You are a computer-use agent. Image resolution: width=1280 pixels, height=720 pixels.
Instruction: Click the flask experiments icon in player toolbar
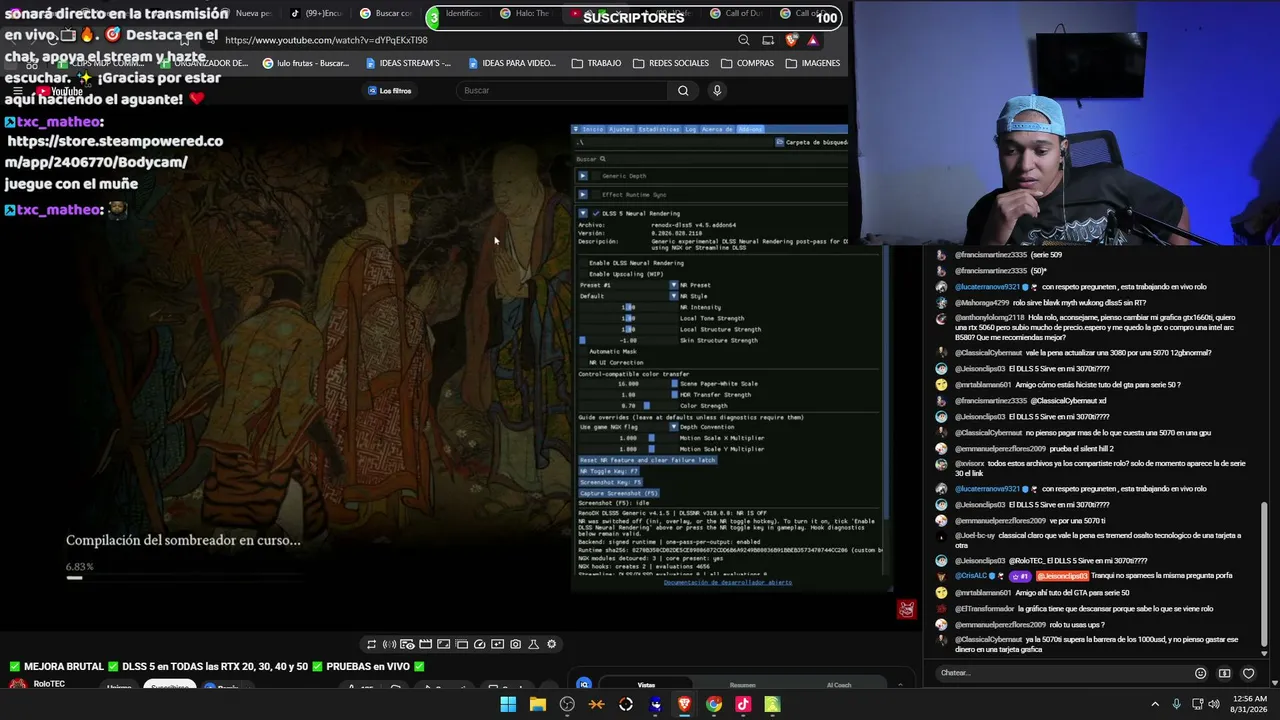(534, 645)
